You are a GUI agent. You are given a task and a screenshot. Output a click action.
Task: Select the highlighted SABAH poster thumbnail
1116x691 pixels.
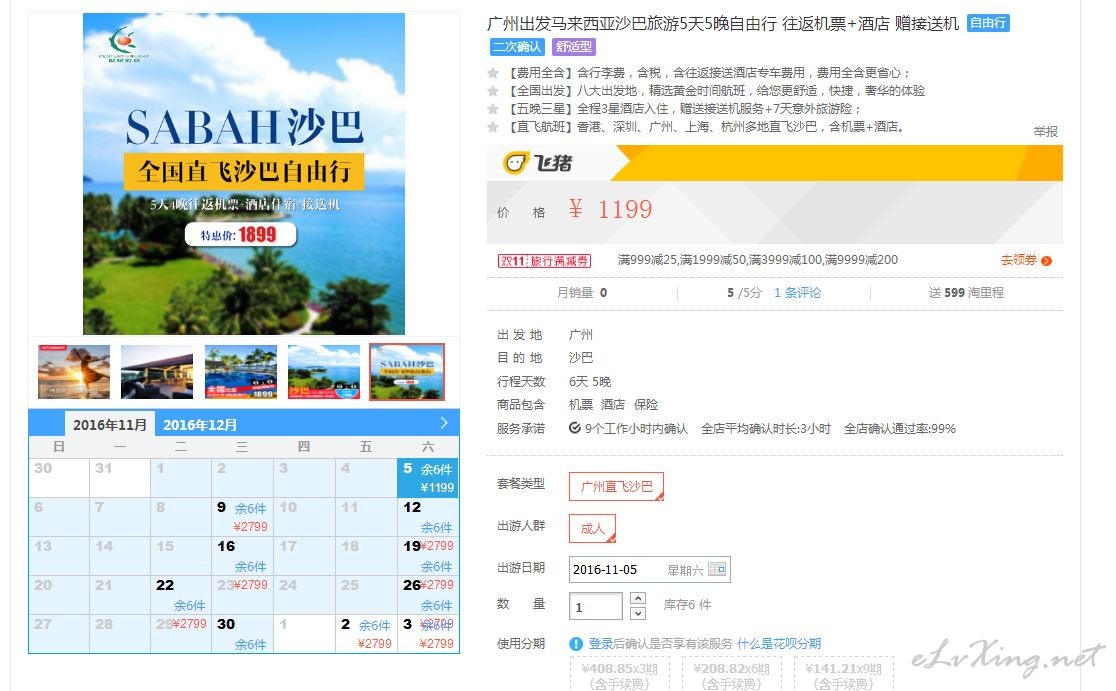(407, 372)
